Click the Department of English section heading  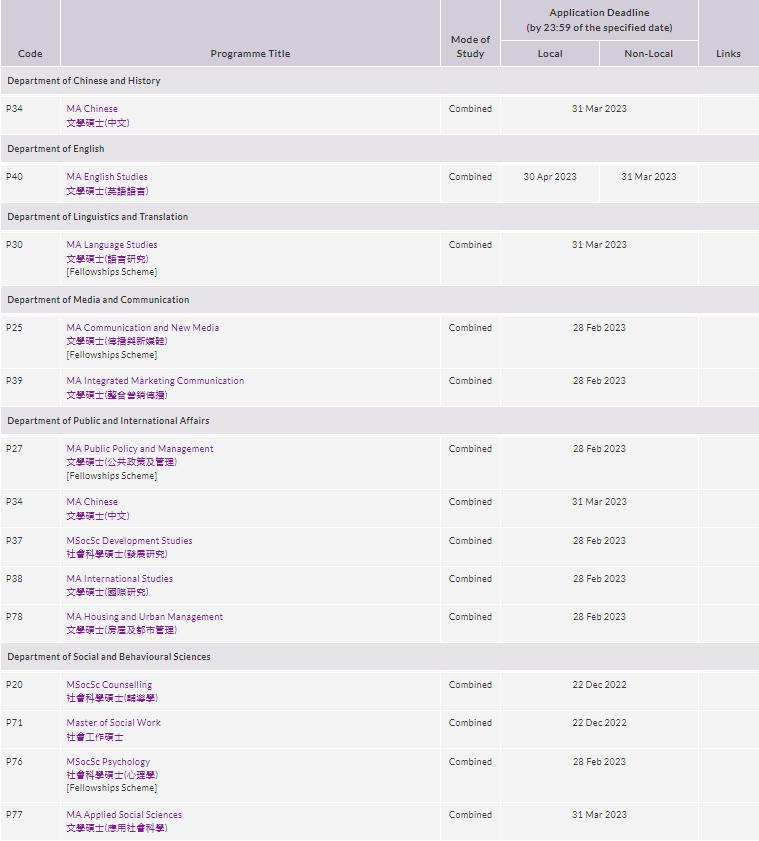[x=56, y=149]
